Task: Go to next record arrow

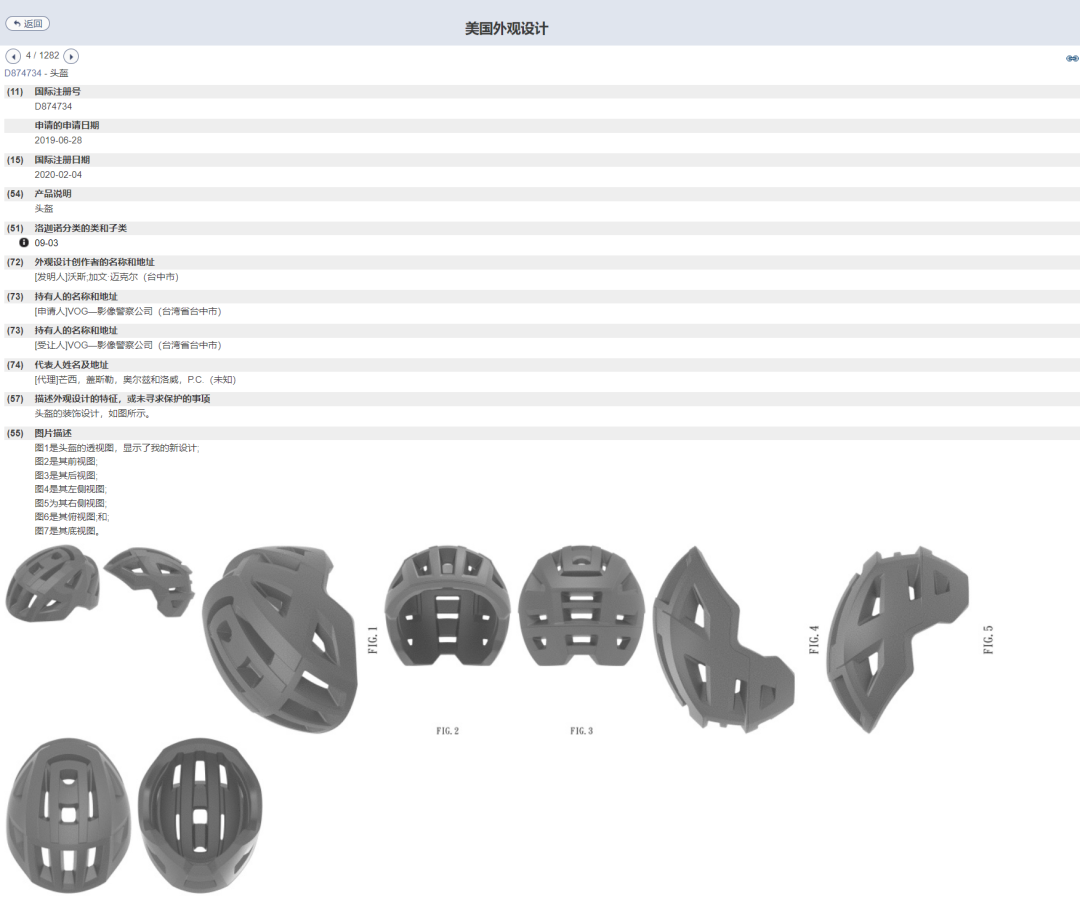Action: pos(71,56)
